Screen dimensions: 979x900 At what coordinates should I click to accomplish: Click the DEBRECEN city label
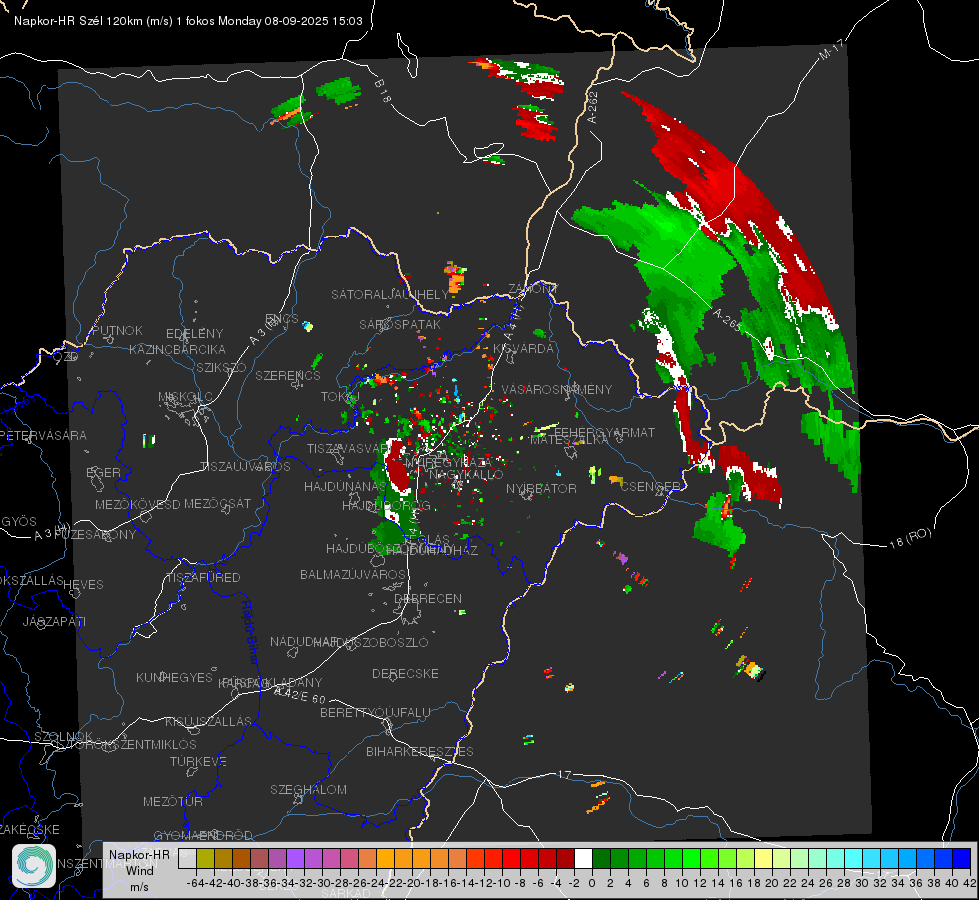click(428, 598)
